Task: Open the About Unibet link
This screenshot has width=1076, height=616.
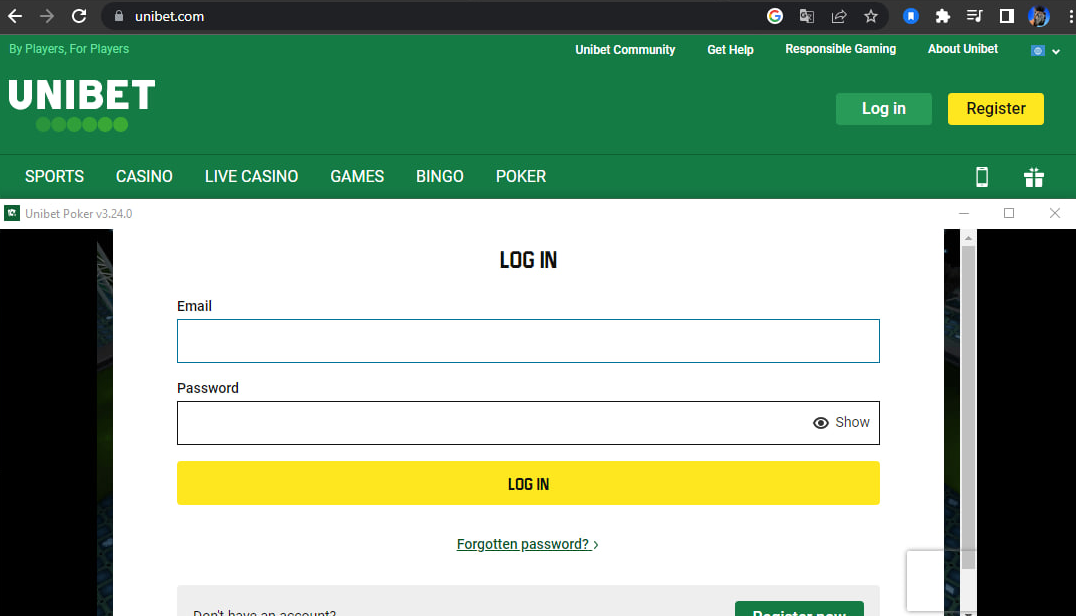Action: pos(963,49)
